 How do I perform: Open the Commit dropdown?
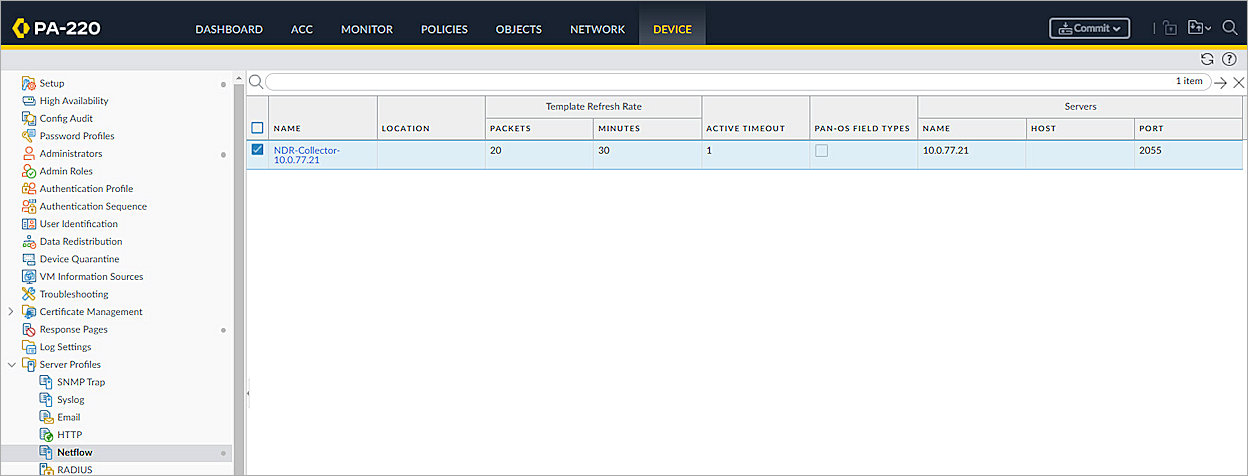(1089, 28)
